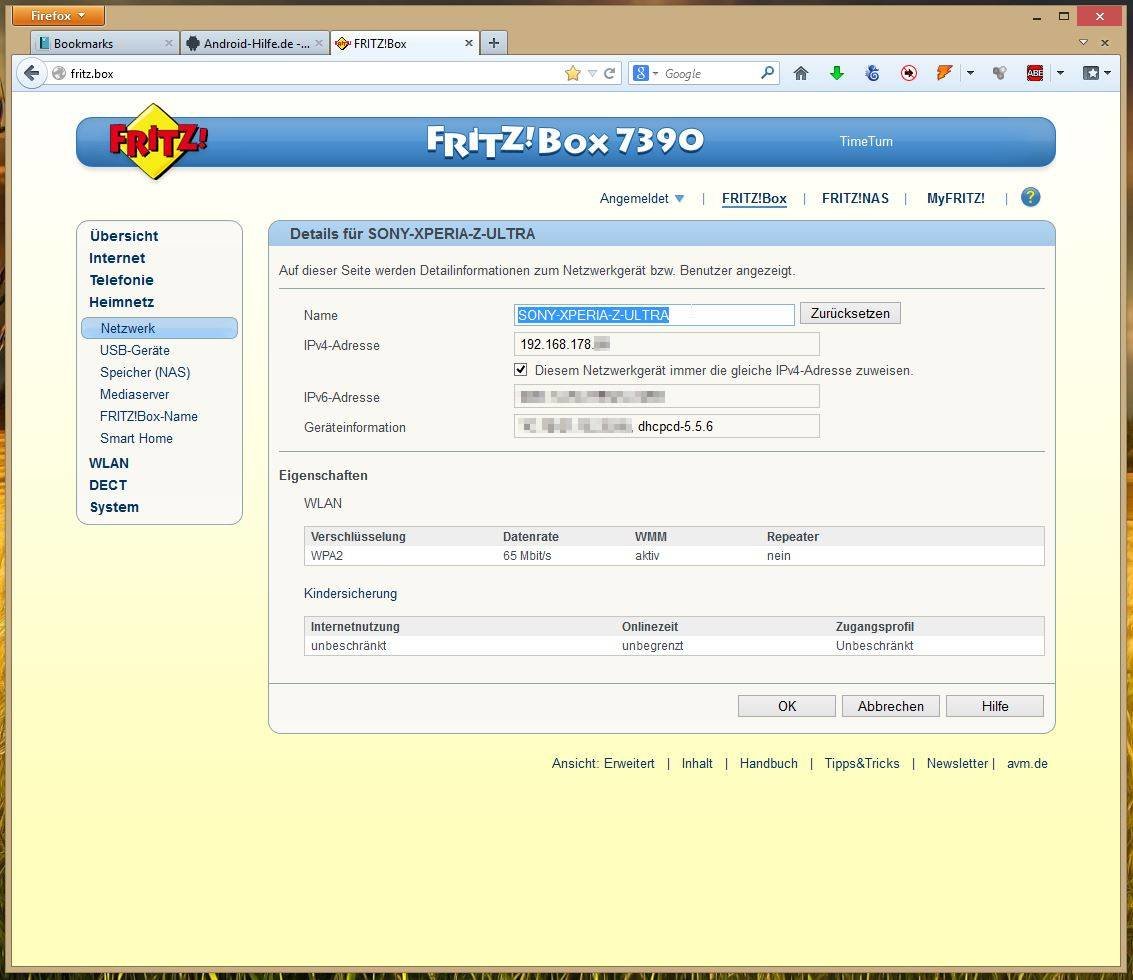Open a new tab with plus button
The width and height of the screenshot is (1133, 980).
click(494, 43)
